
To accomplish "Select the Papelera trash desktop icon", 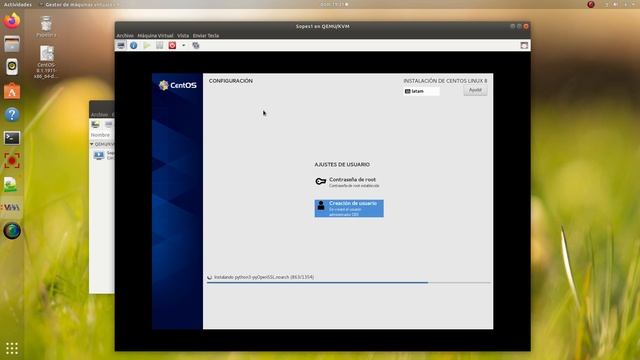I will pyautogui.click(x=46, y=27).
